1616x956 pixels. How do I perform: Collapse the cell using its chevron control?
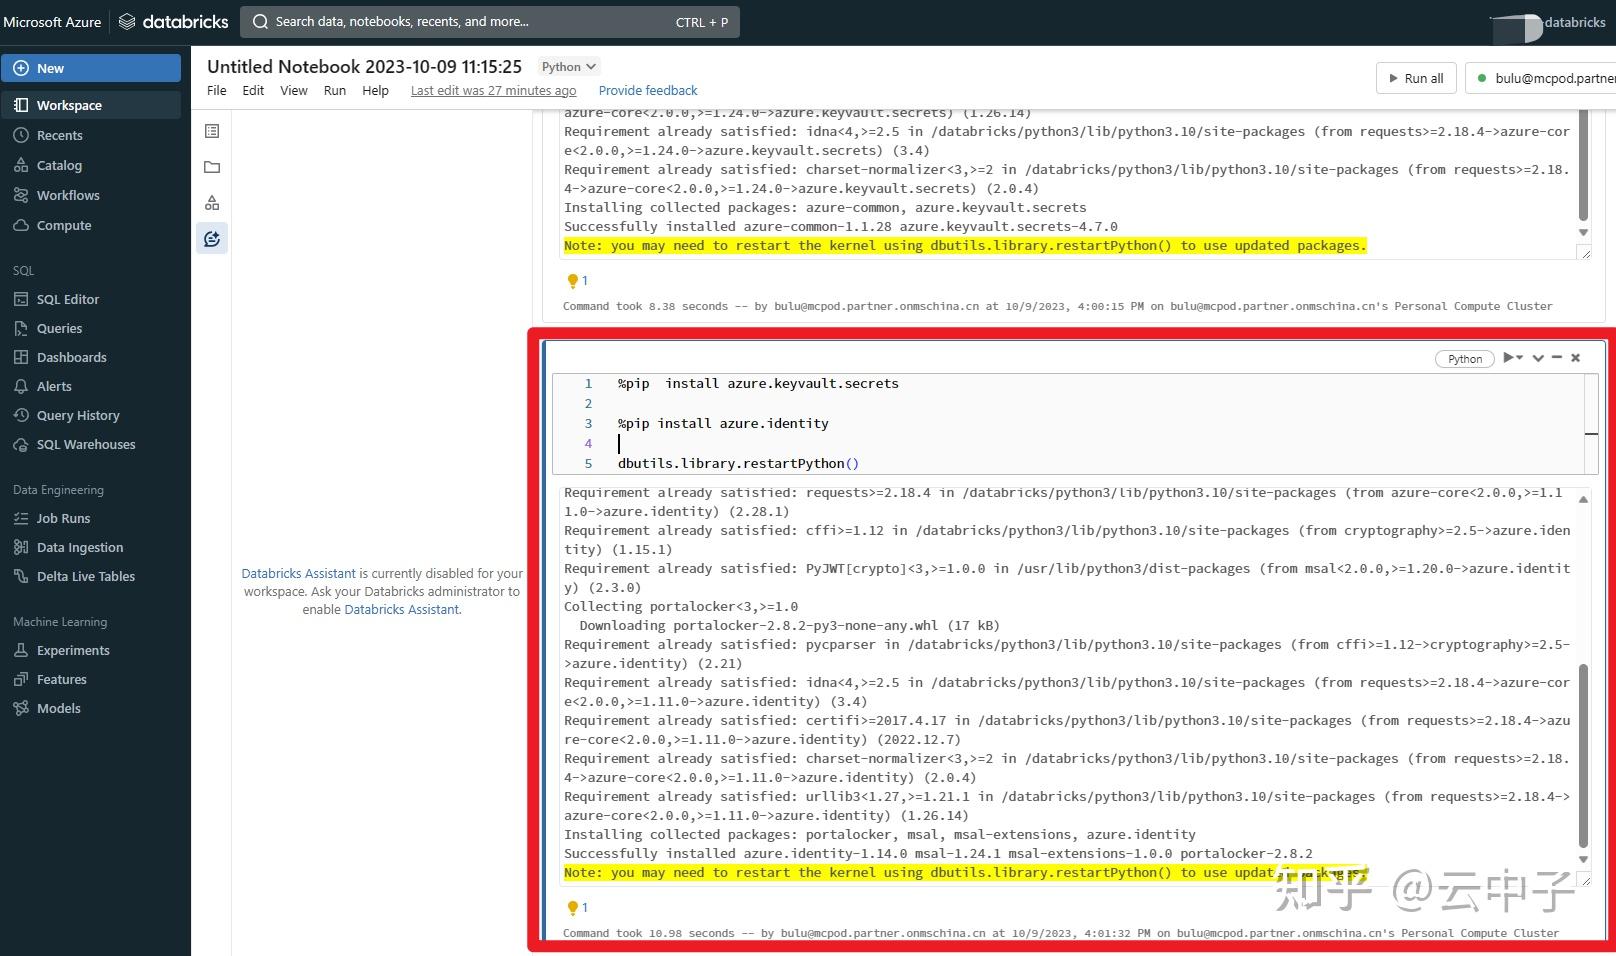1537,357
